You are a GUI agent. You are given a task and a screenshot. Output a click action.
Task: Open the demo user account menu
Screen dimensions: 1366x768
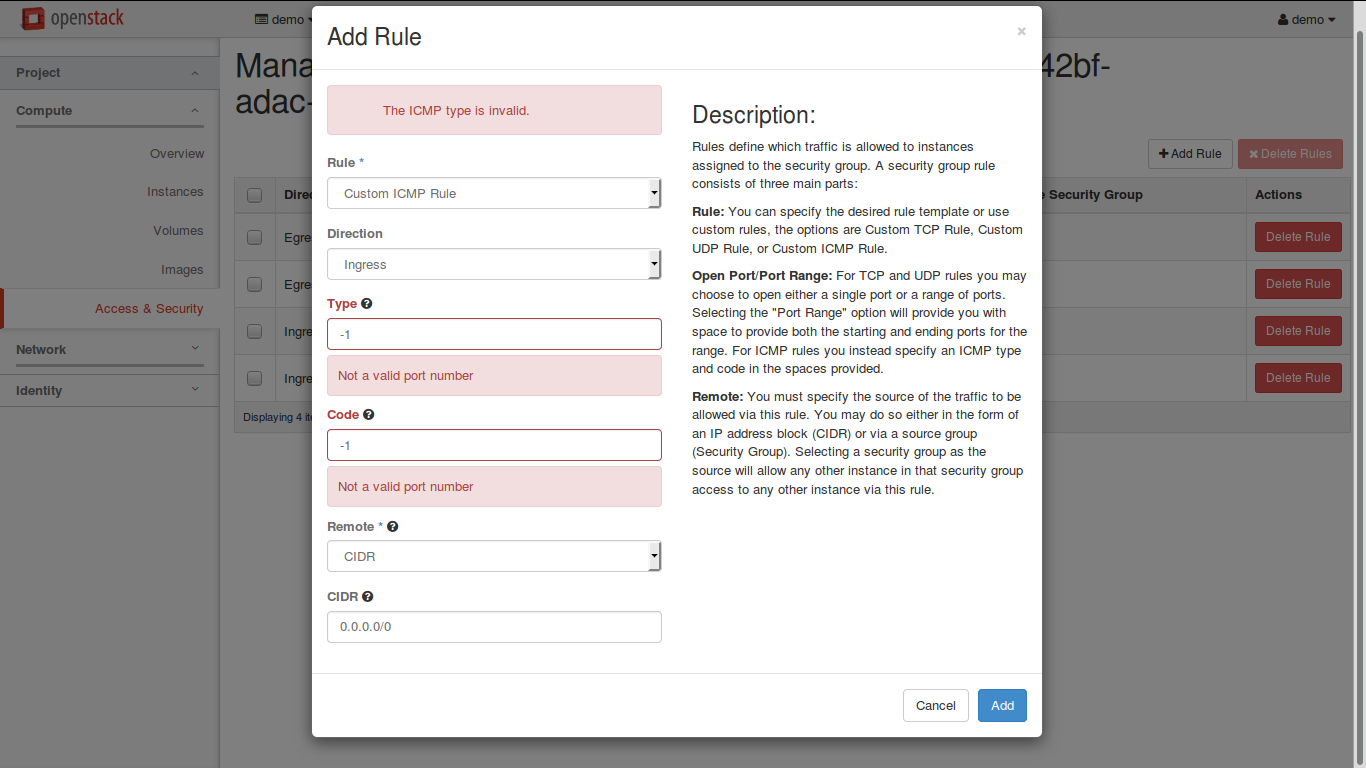coord(1306,20)
